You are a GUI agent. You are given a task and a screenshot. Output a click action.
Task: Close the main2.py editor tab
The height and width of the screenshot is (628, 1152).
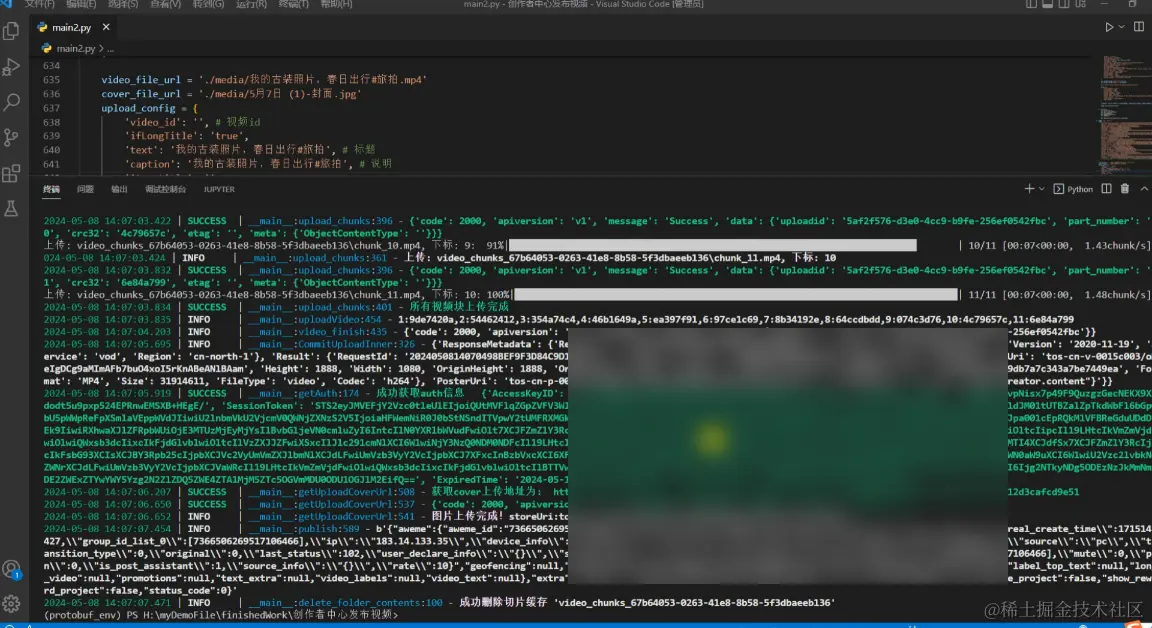tap(106, 27)
